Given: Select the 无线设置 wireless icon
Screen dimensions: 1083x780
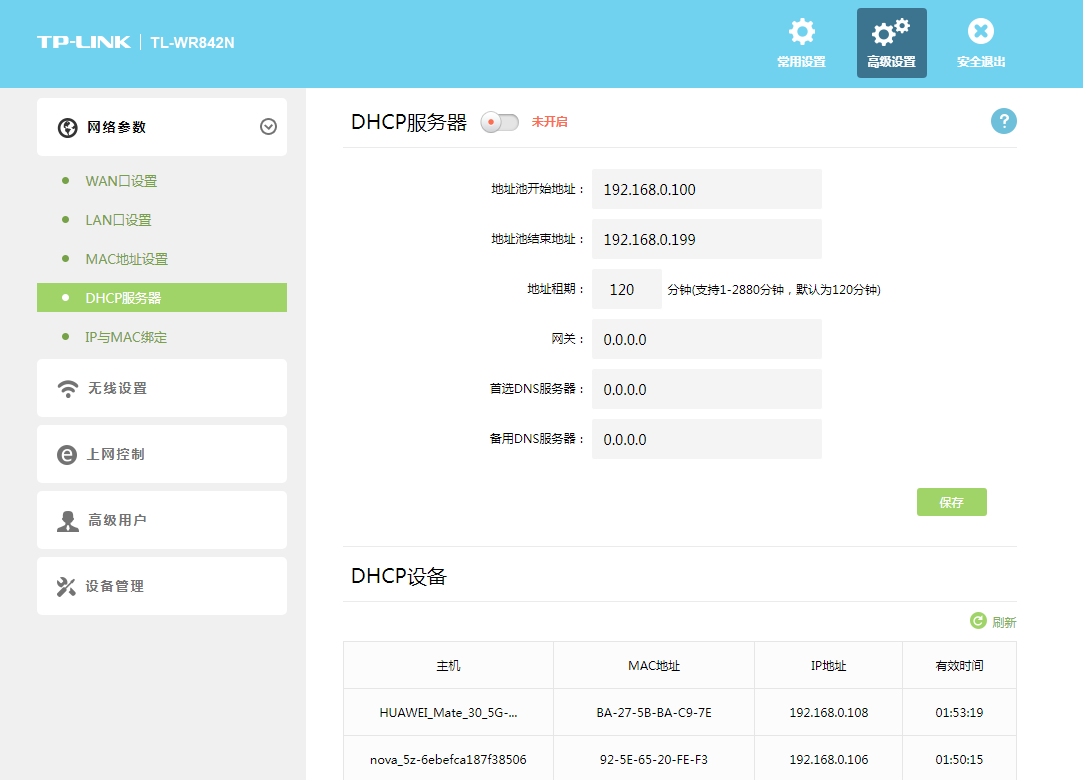Looking at the screenshot, I should [x=67, y=388].
